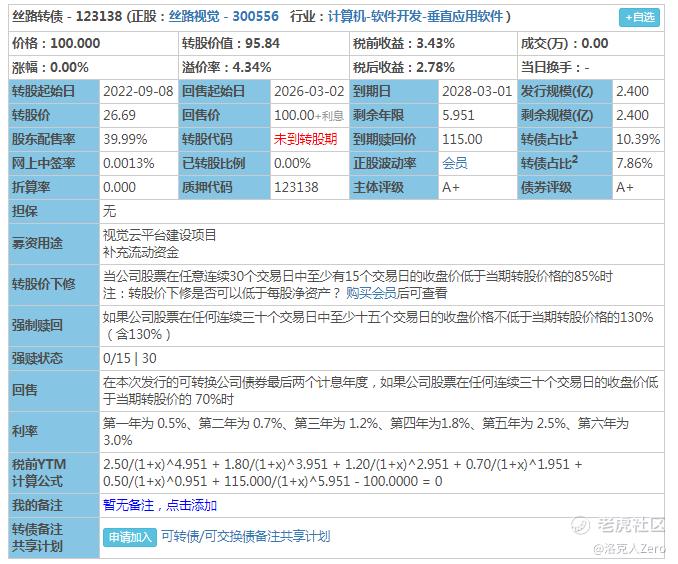The image size is (678, 564).
Task: Click the 税前YTM计算公式 row header
Action: coord(54,473)
